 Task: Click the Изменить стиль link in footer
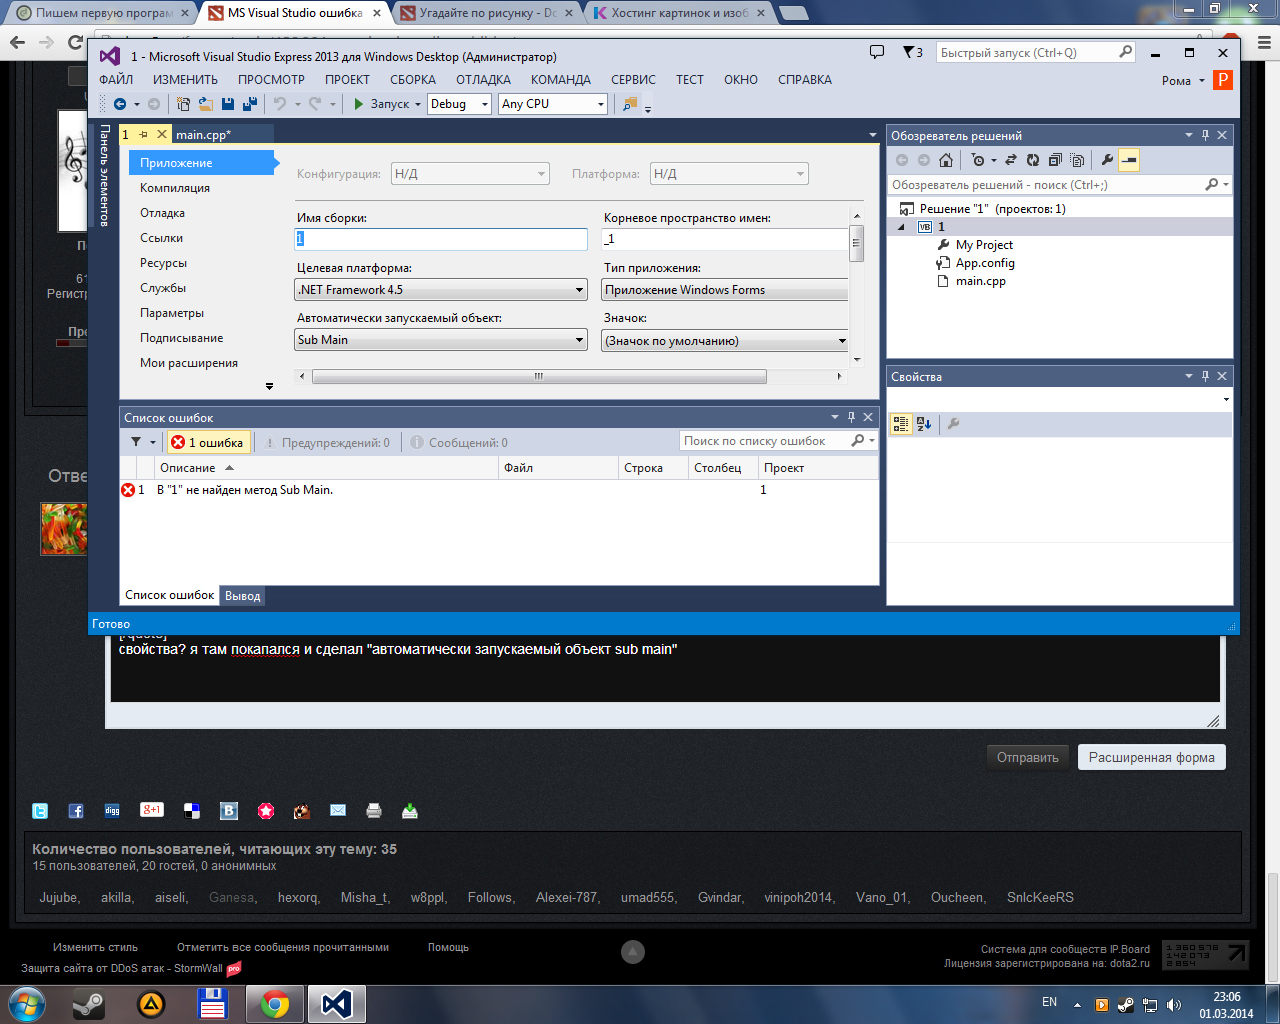[x=95, y=947]
